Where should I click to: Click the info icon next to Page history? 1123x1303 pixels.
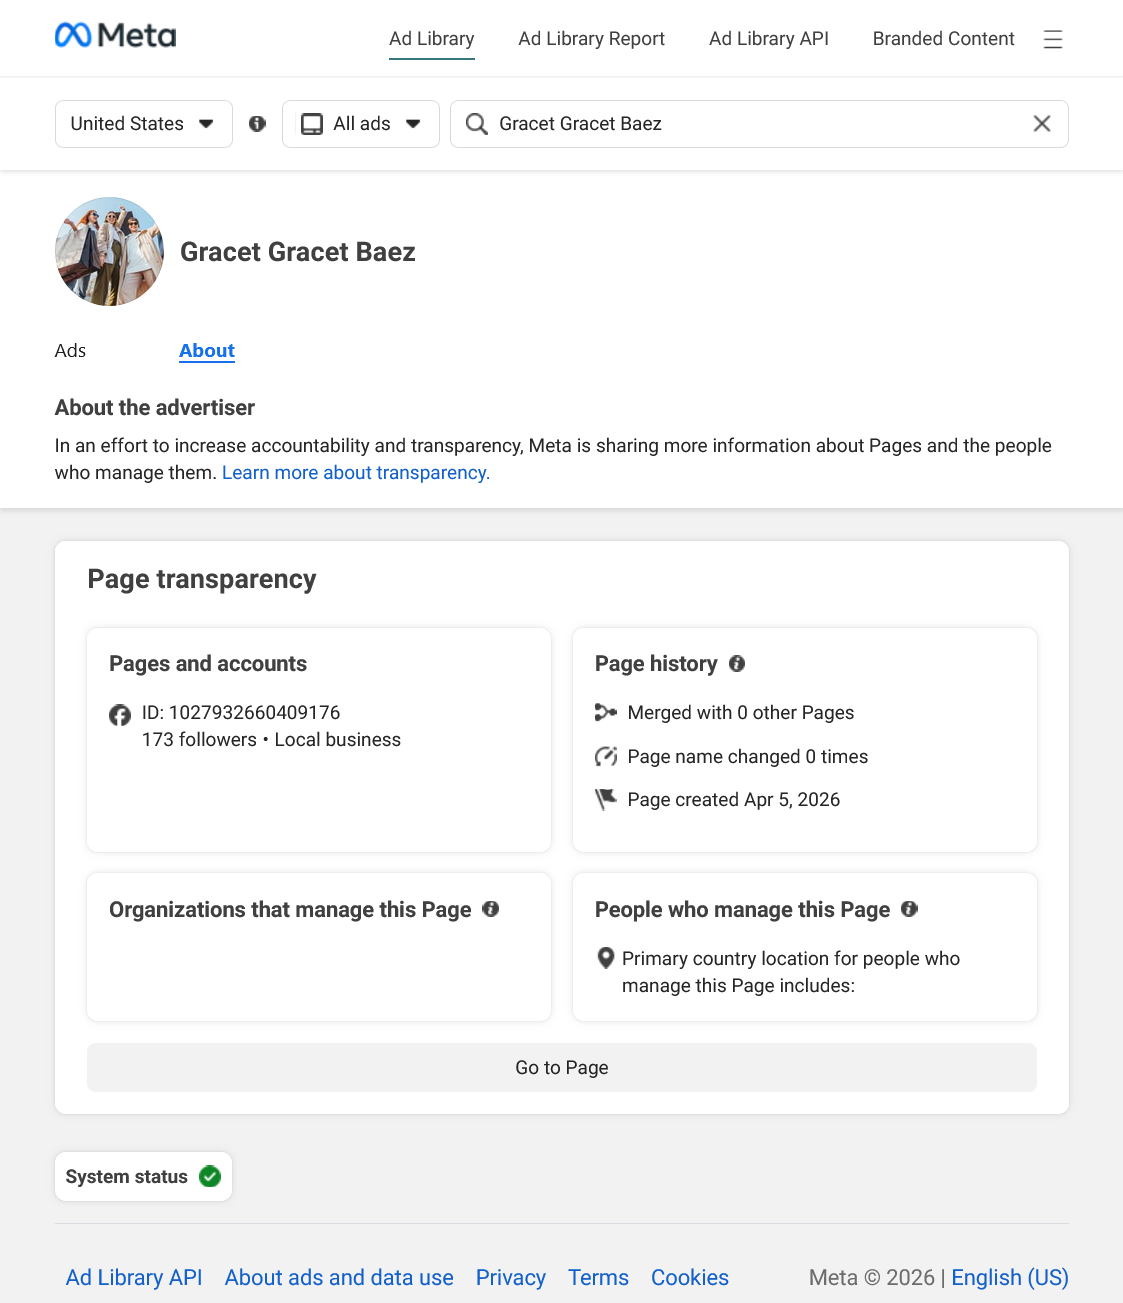[x=737, y=663]
